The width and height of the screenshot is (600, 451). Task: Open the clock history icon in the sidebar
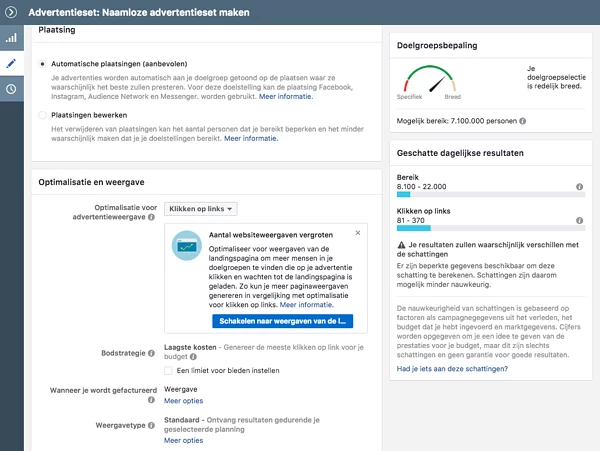pos(11,89)
